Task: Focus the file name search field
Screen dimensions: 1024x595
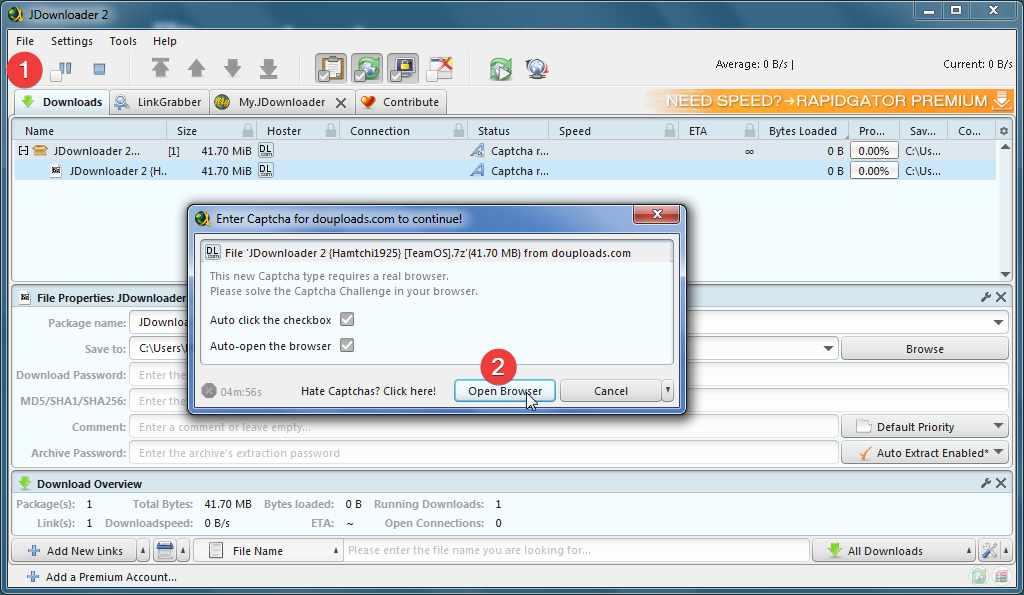Action: click(577, 551)
